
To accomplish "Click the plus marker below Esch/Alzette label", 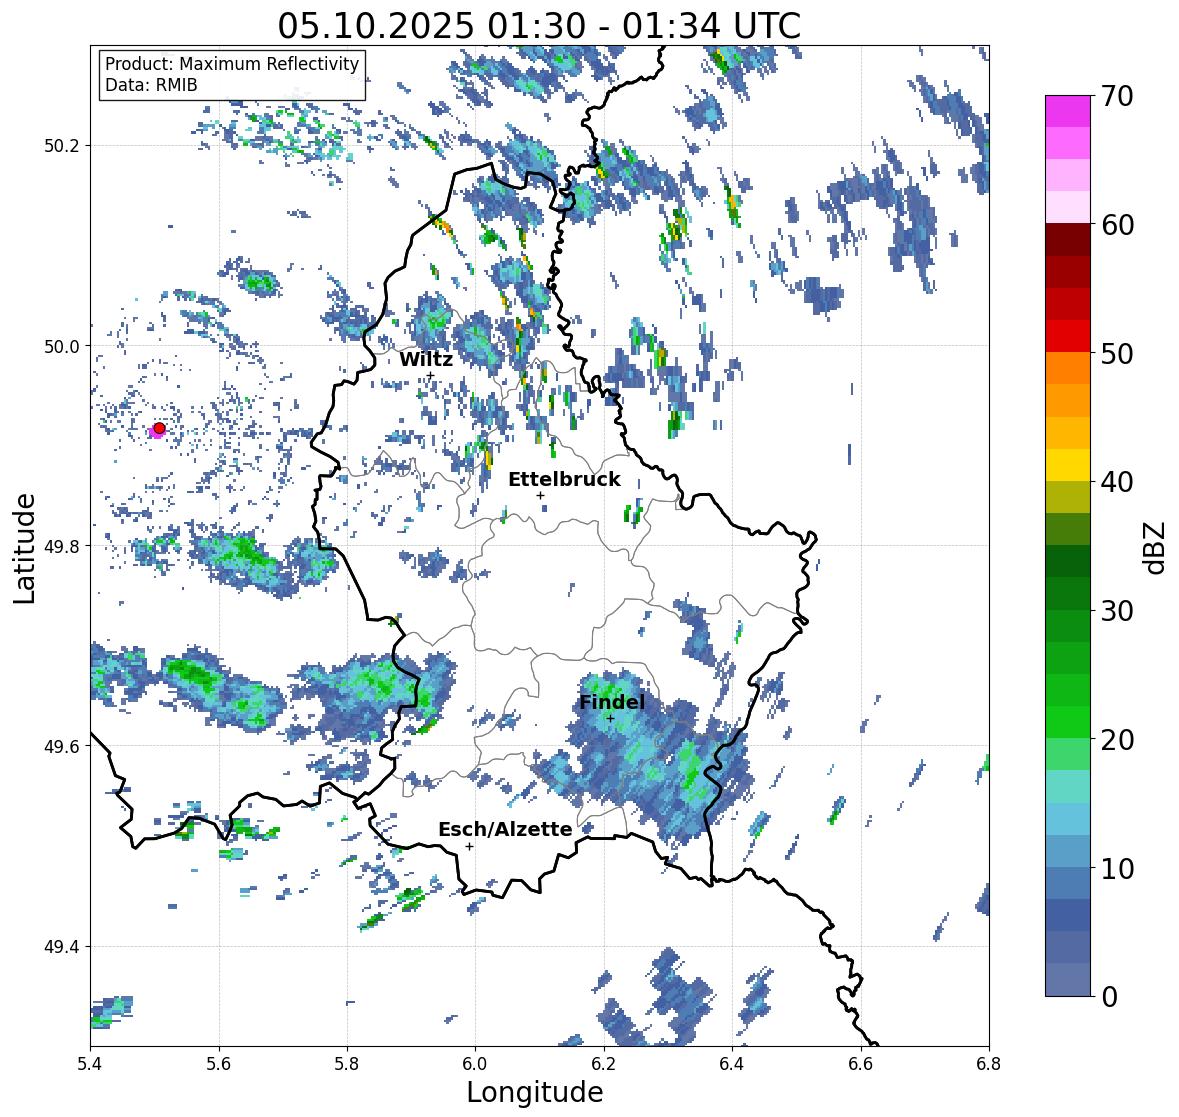I will coord(469,846).
